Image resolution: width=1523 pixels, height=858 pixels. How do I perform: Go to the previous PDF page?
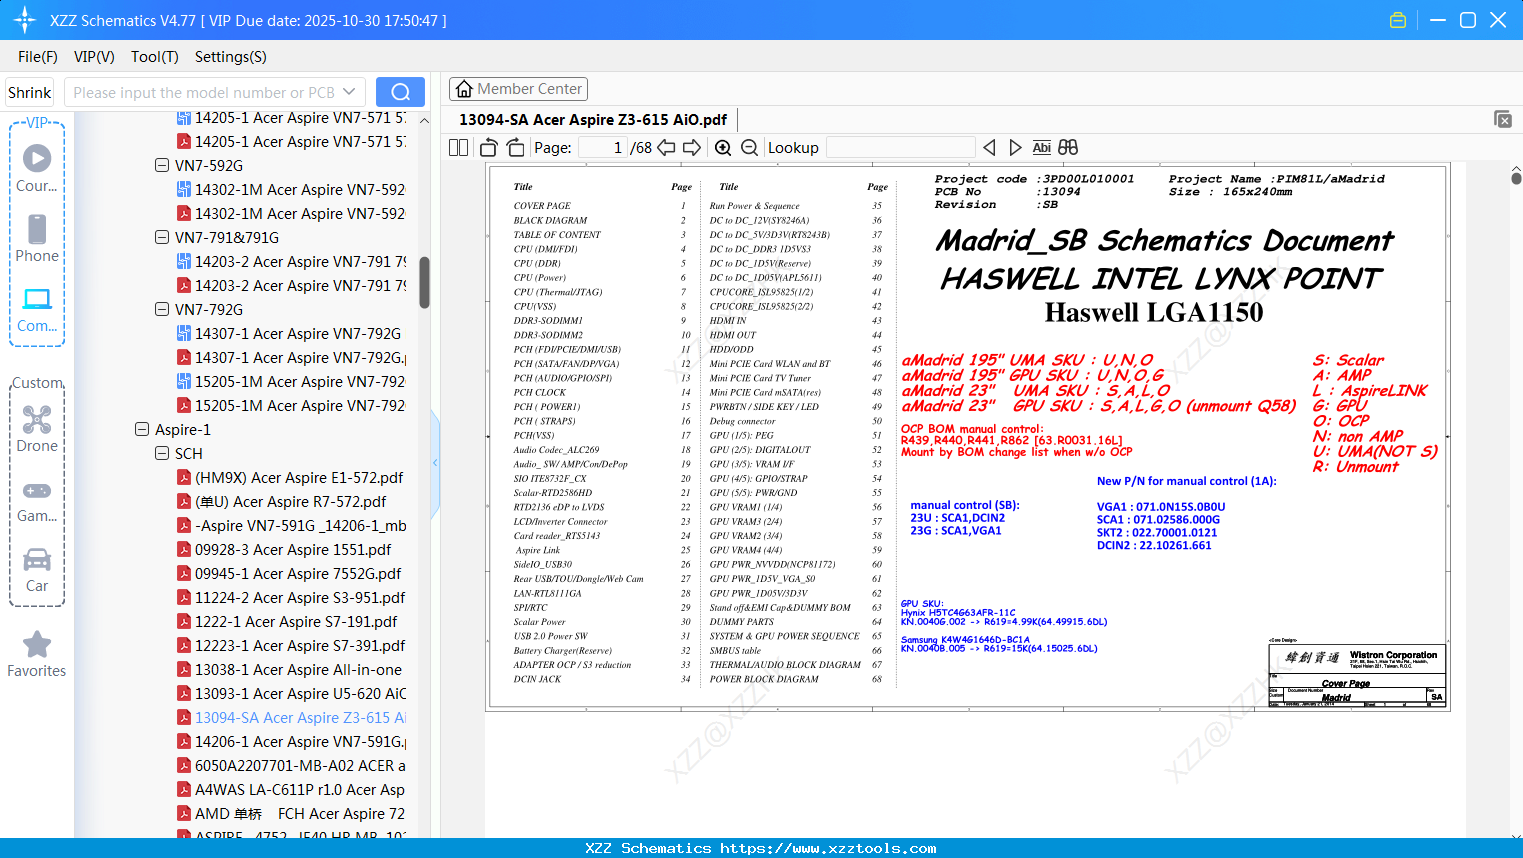(x=667, y=148)
